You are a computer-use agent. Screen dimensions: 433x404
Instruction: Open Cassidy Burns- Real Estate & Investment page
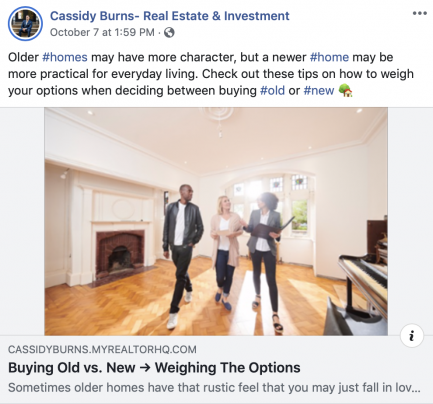coord(170,16)
